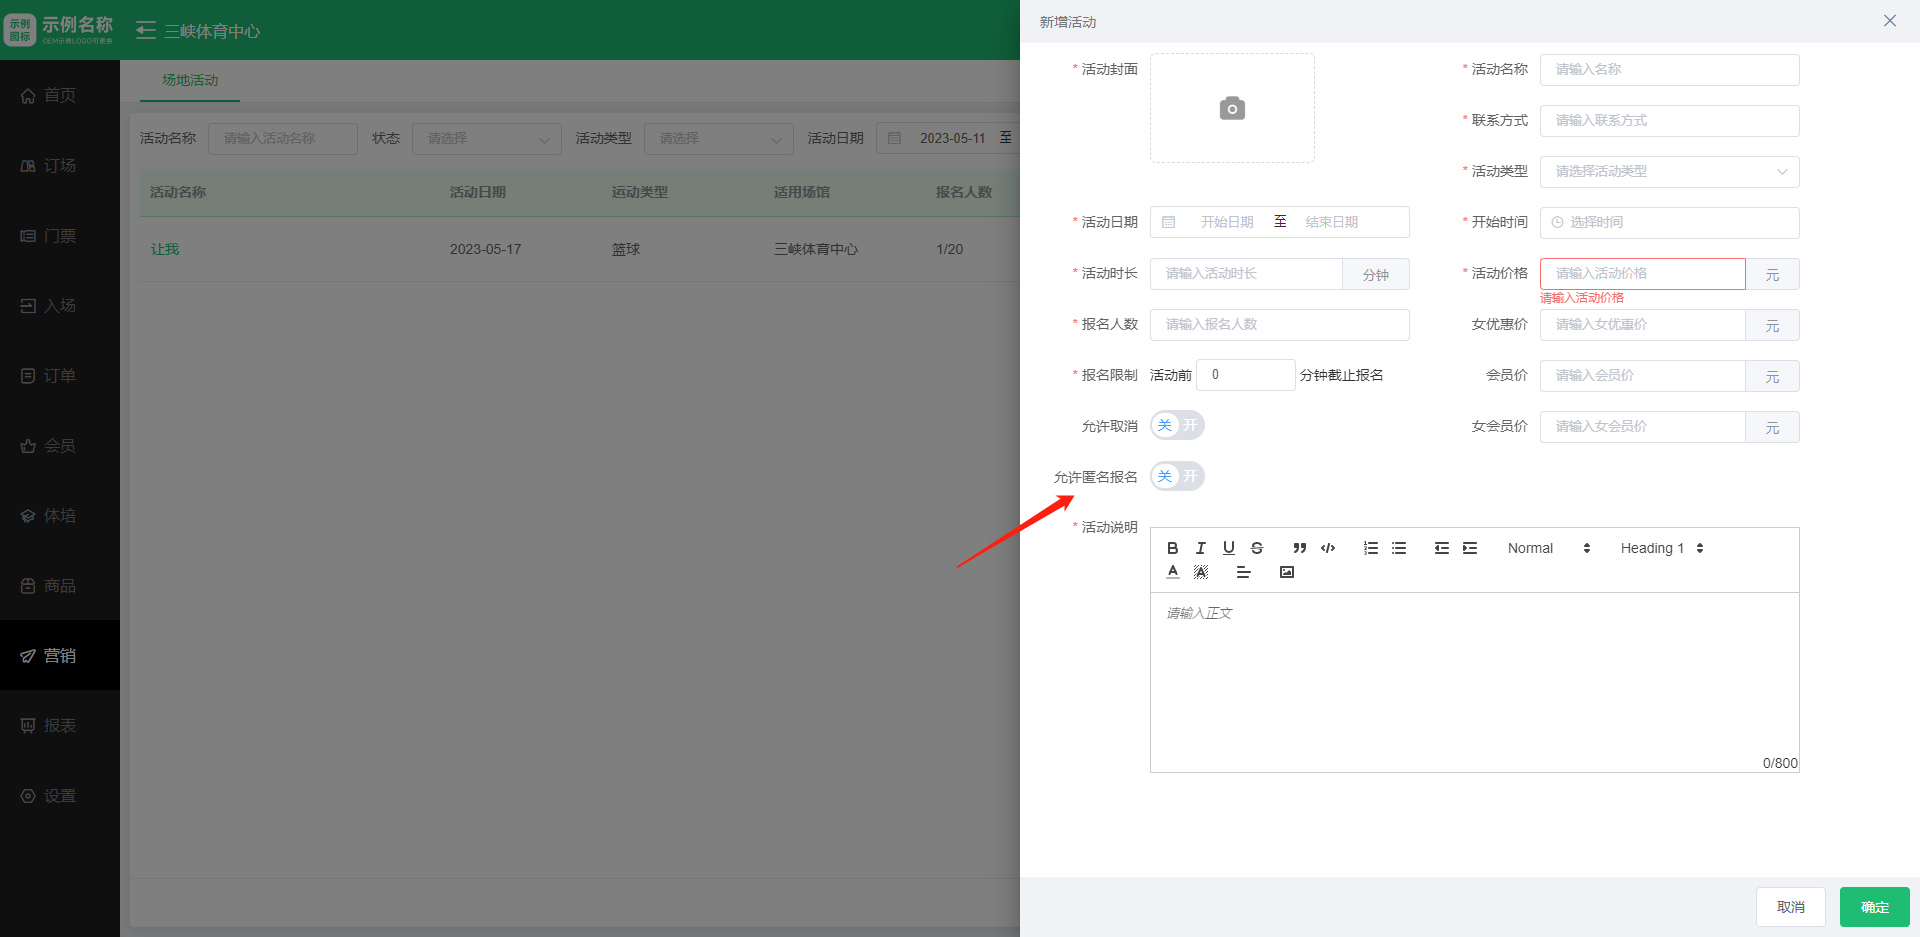Click the 取消 button
The image size is (1920, 937).
coord(1790,907)
